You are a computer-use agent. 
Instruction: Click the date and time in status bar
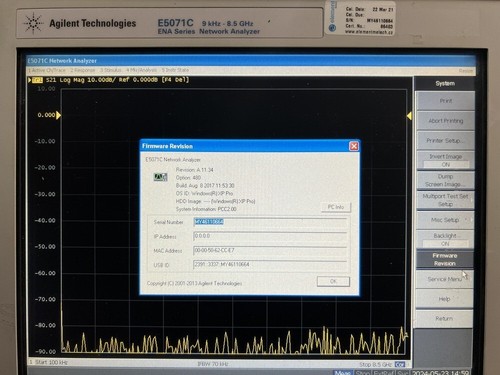(441, 373)
